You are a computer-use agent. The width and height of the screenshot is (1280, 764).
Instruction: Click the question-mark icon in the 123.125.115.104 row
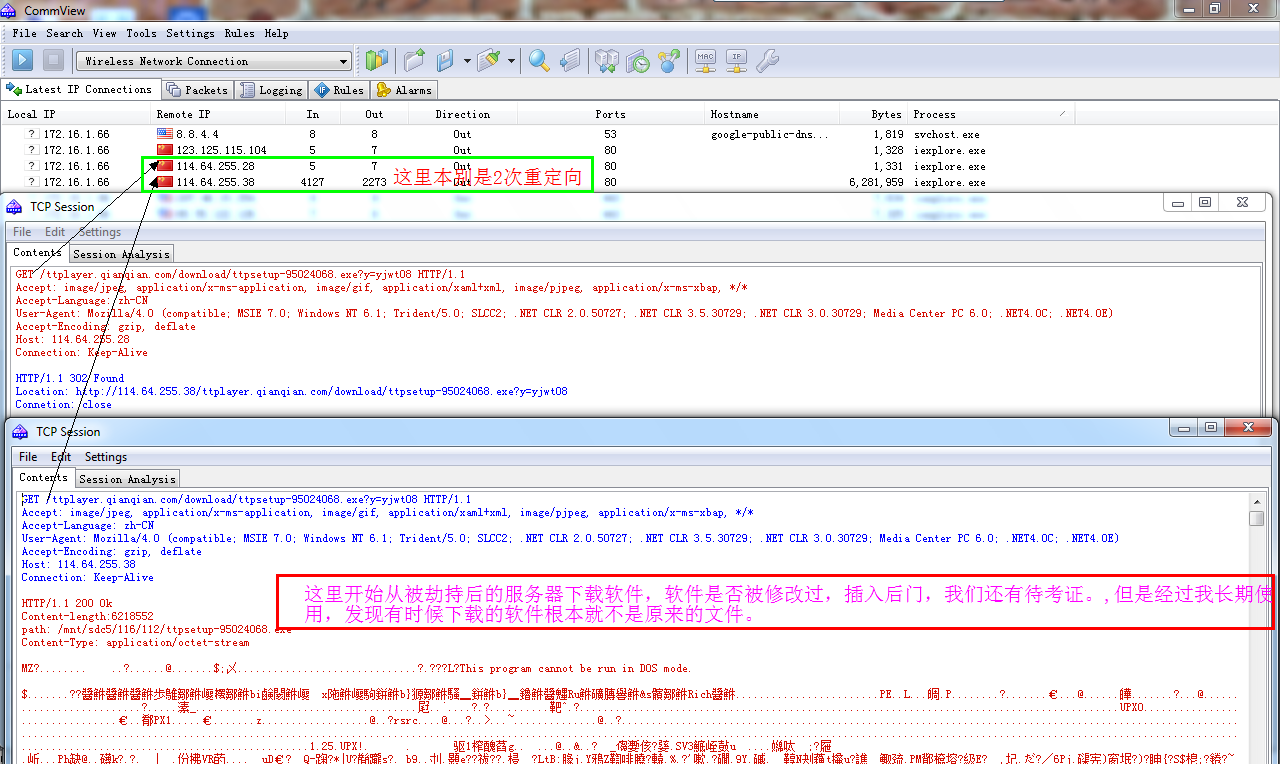(x=31, y=150)
